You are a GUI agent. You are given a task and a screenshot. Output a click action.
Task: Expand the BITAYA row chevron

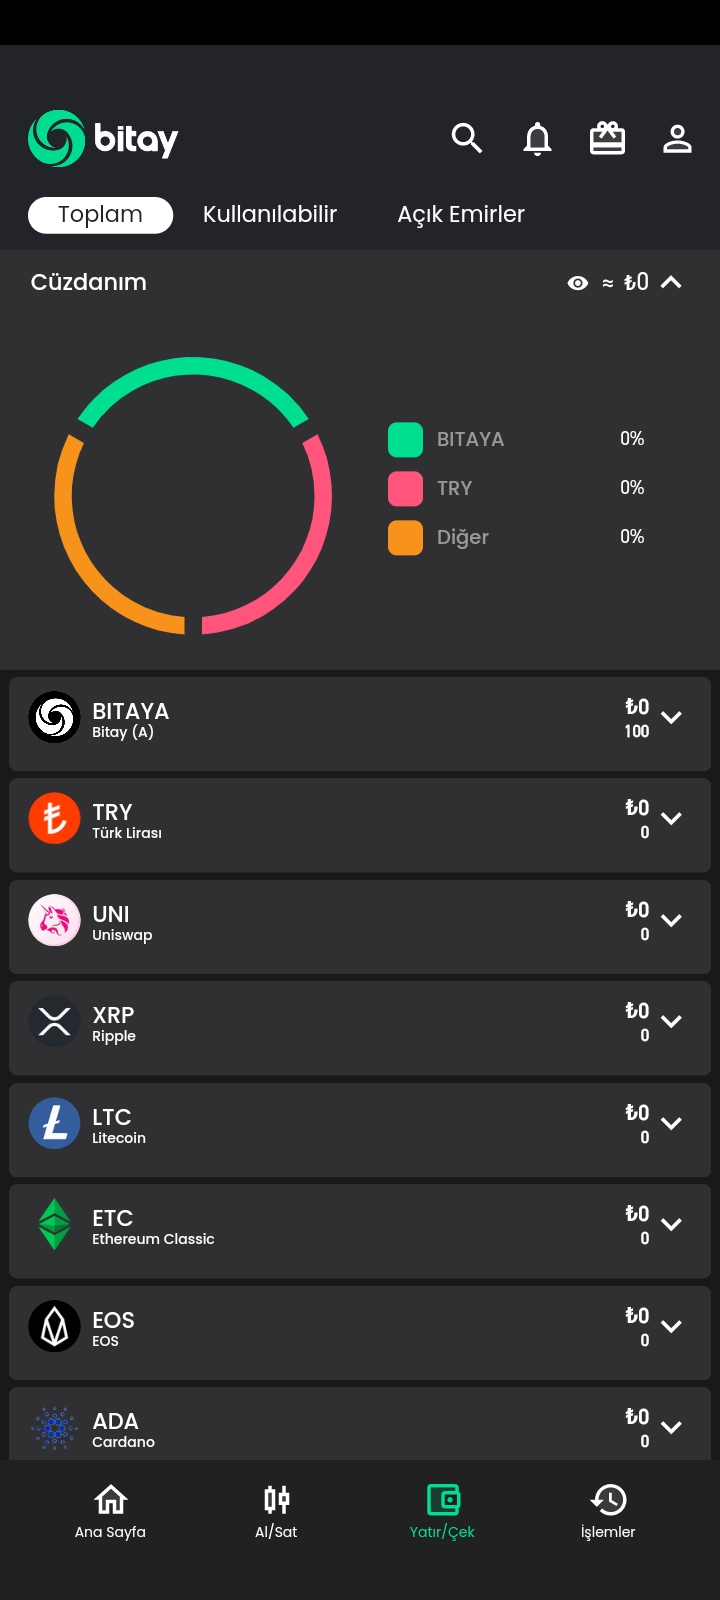tap(672, 717)
